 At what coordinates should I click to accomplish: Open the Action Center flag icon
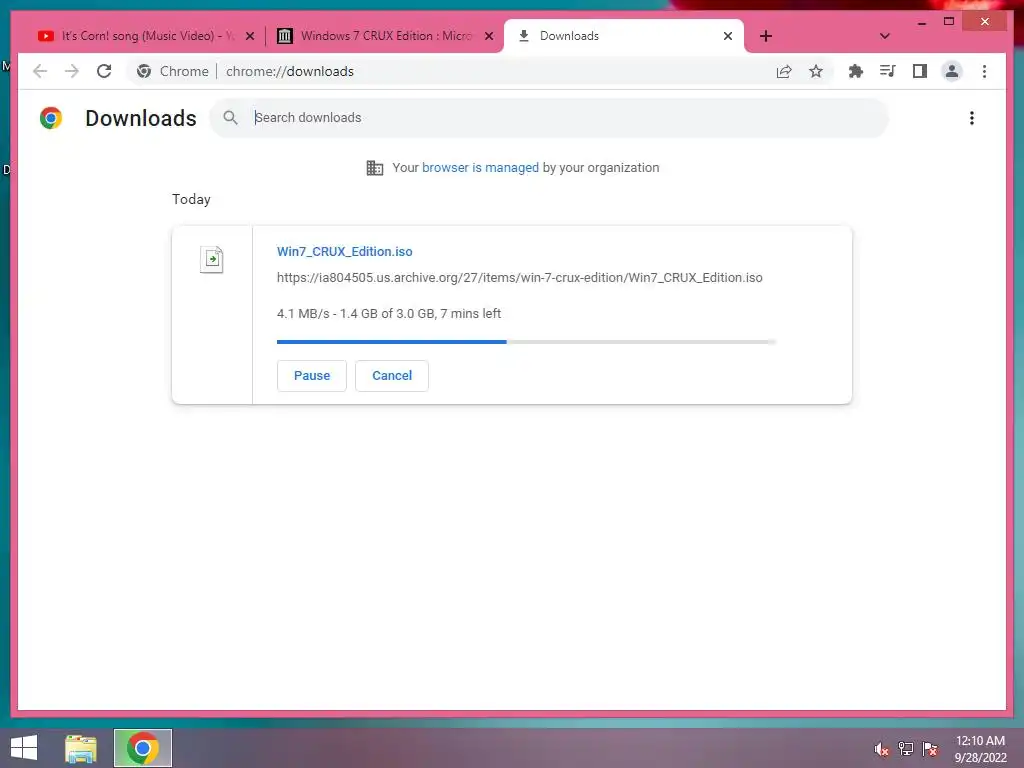(930, 749)
